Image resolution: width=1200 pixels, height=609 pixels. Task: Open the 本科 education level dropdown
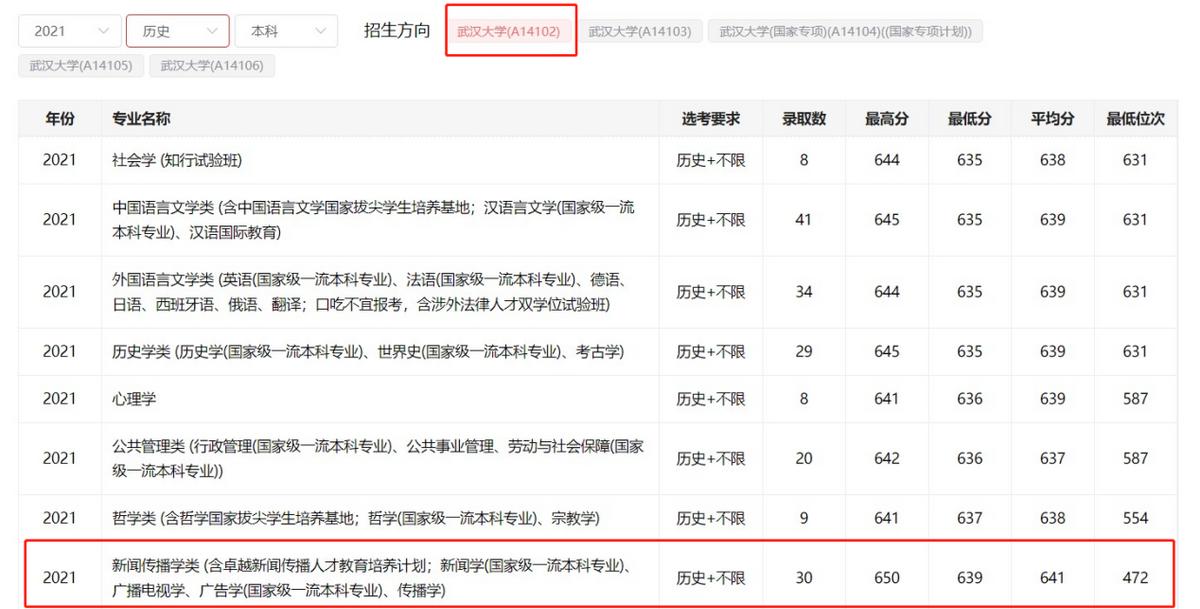(x=286, y=30)
